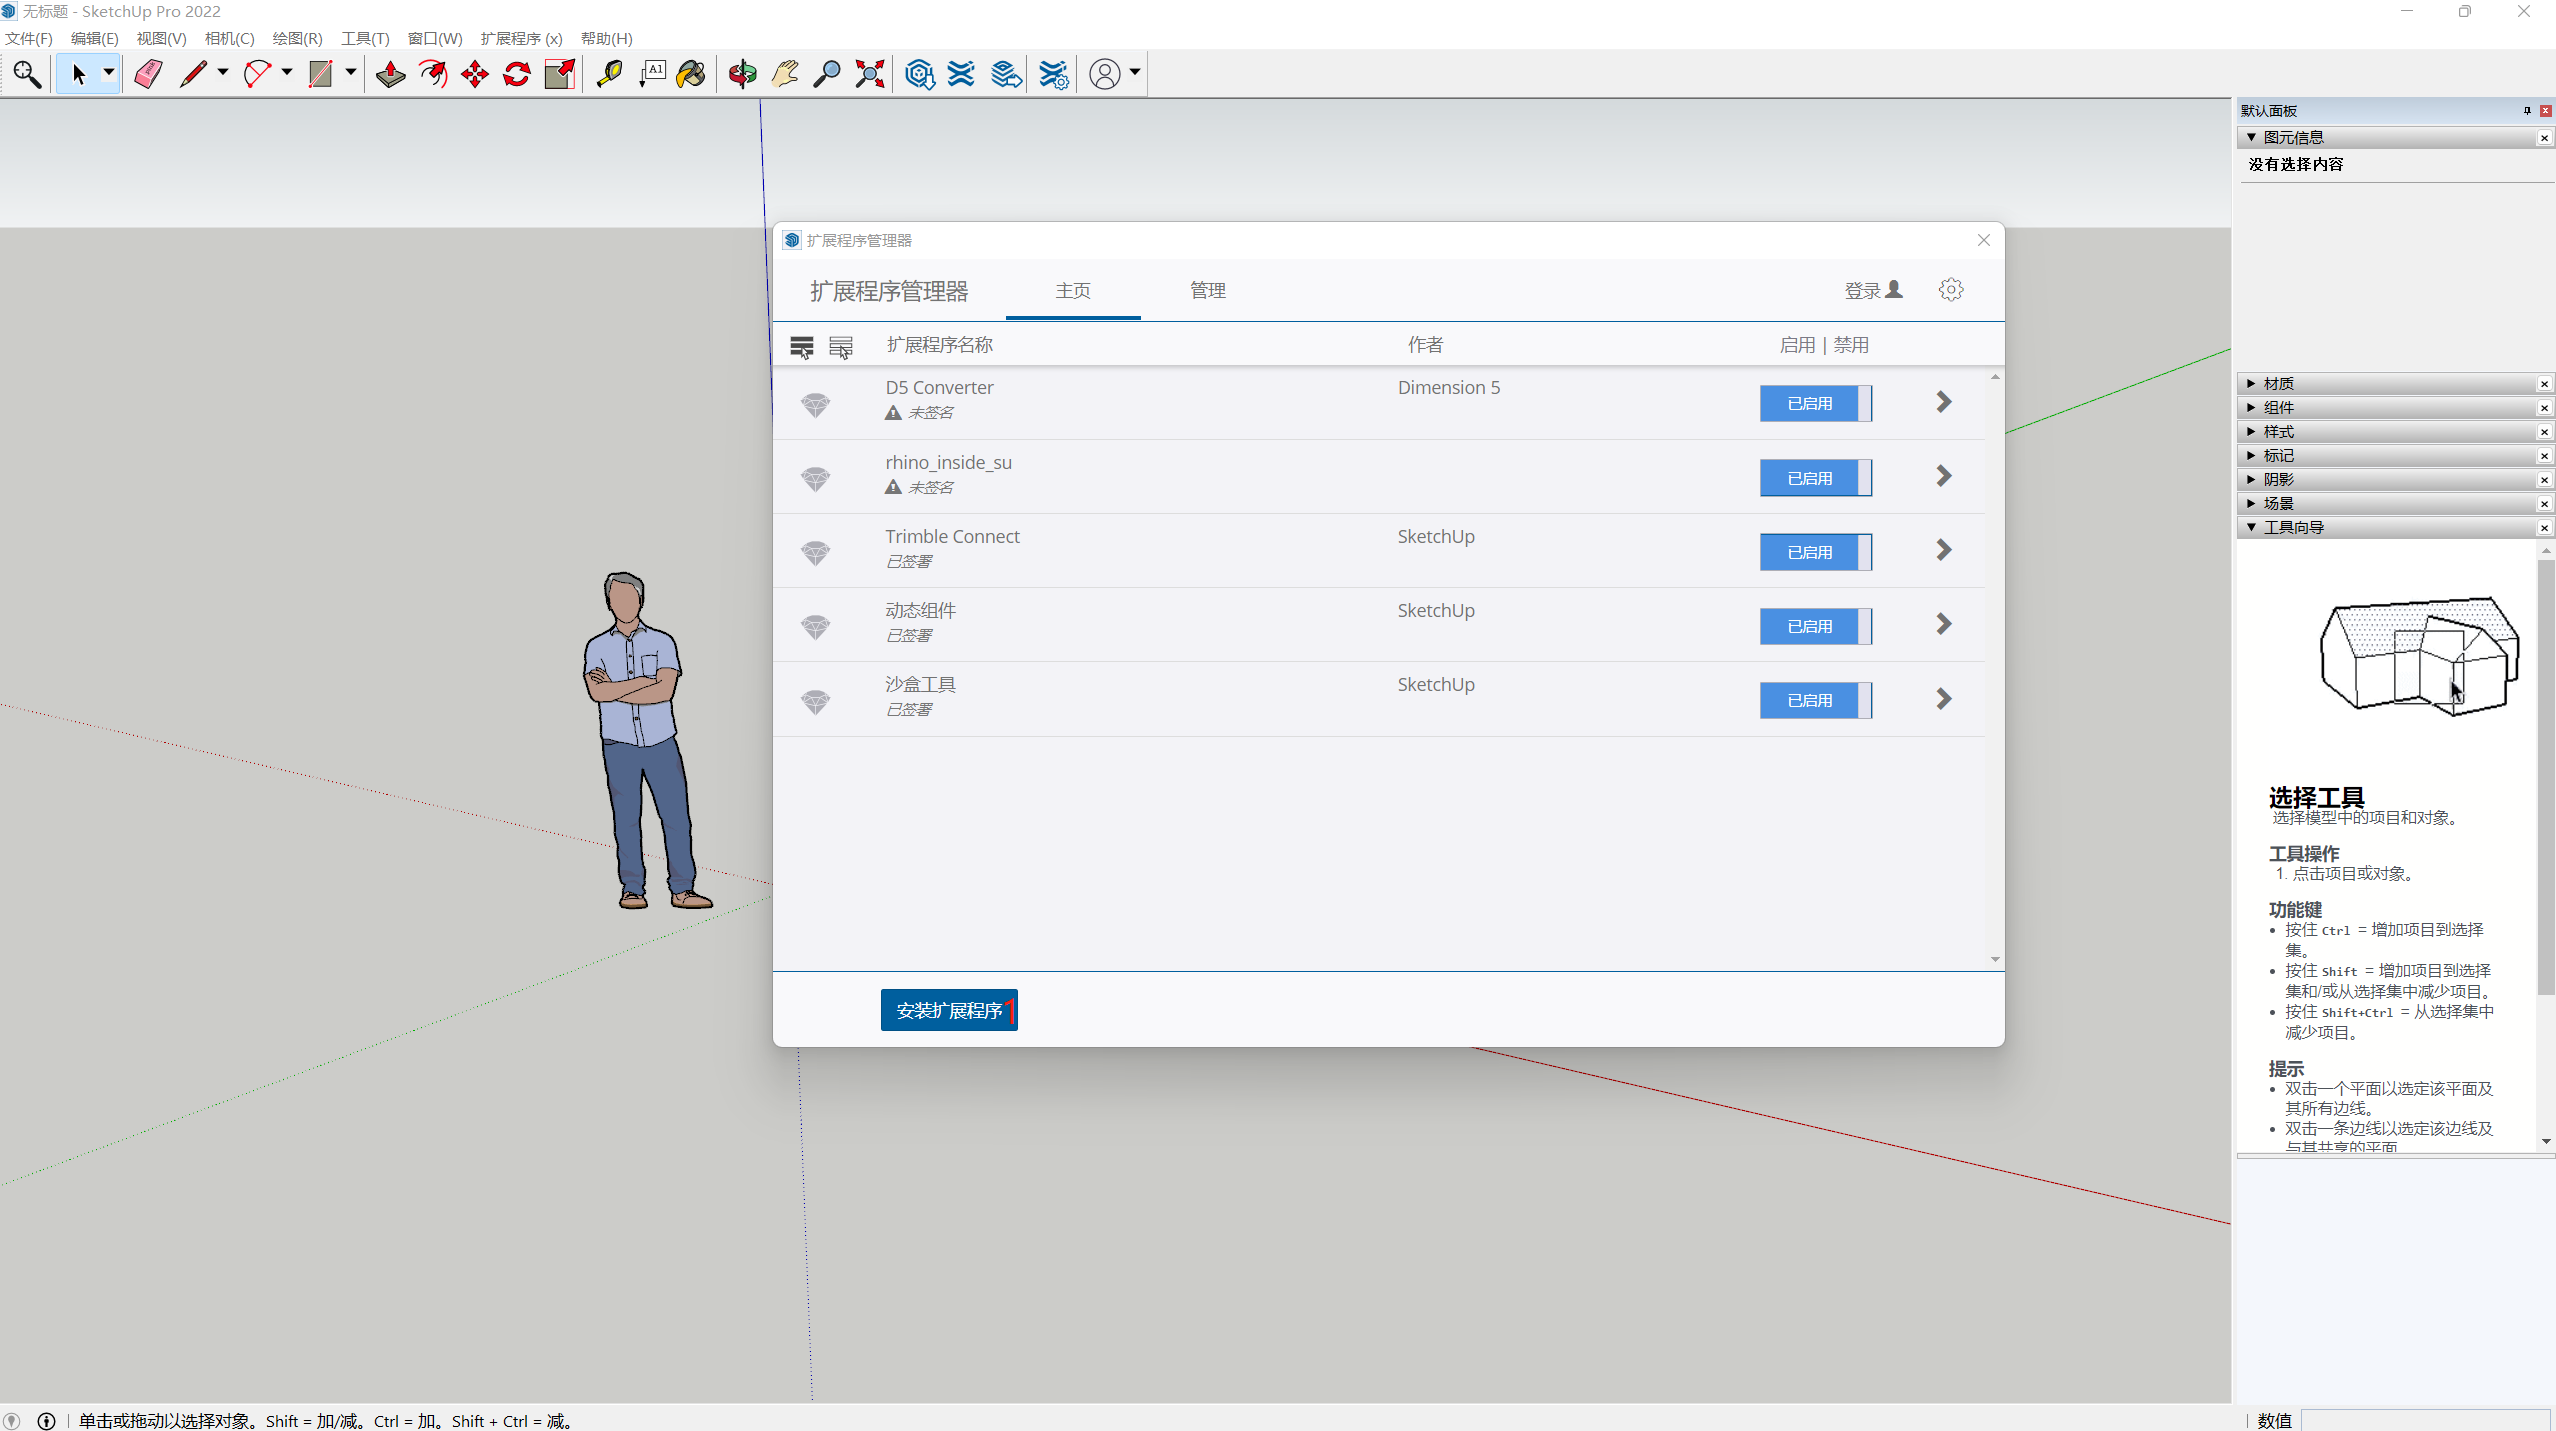Activate the Rotate tool
Viewport: 2556px width, 1431px height.
coord(517,74)
